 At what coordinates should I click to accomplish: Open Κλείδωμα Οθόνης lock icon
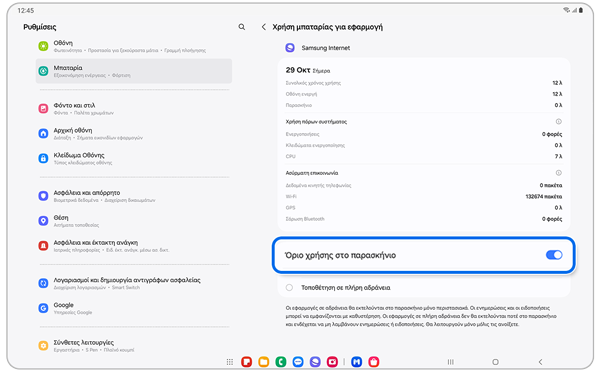click(43, 158)
